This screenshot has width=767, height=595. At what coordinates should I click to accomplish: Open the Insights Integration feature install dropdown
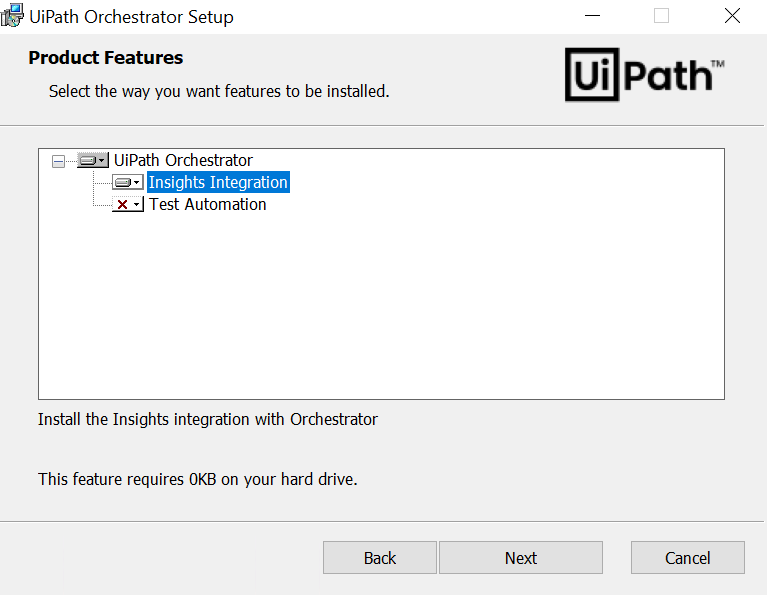click(128, 183)
